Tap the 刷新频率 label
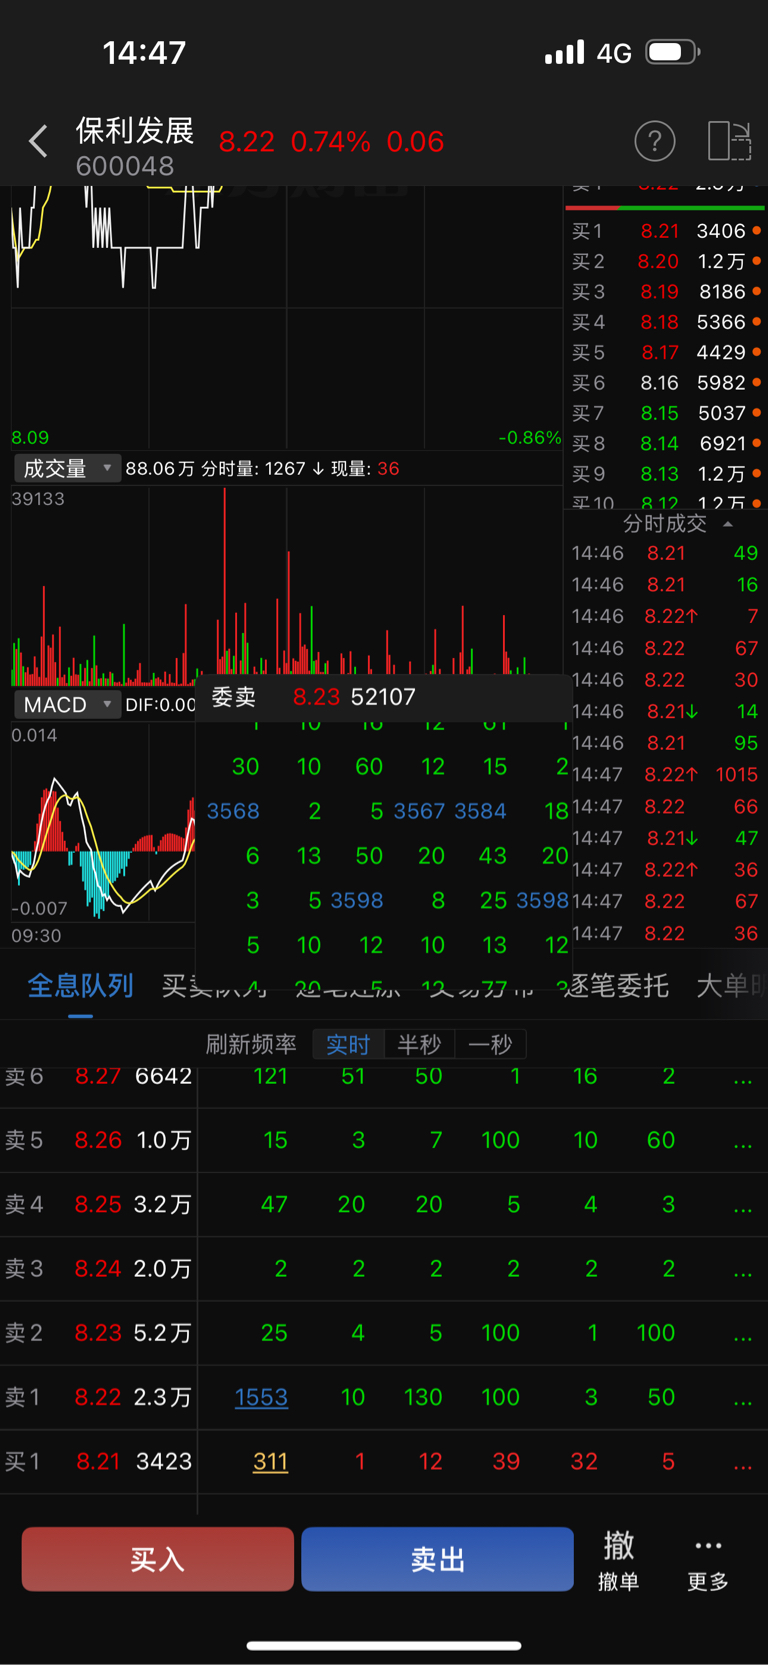The height and width of the screenshot is (1665, 768). 251,1044
